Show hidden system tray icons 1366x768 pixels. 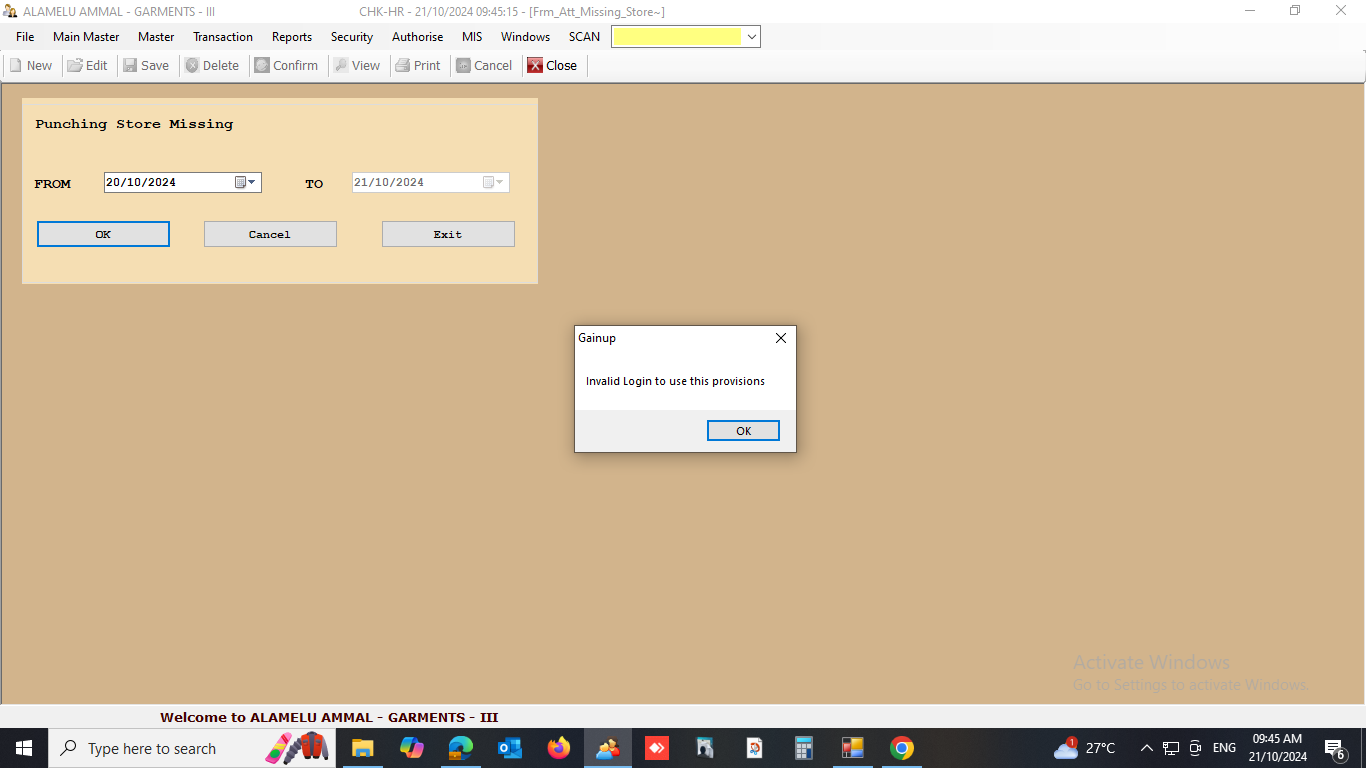(1146, 748)
